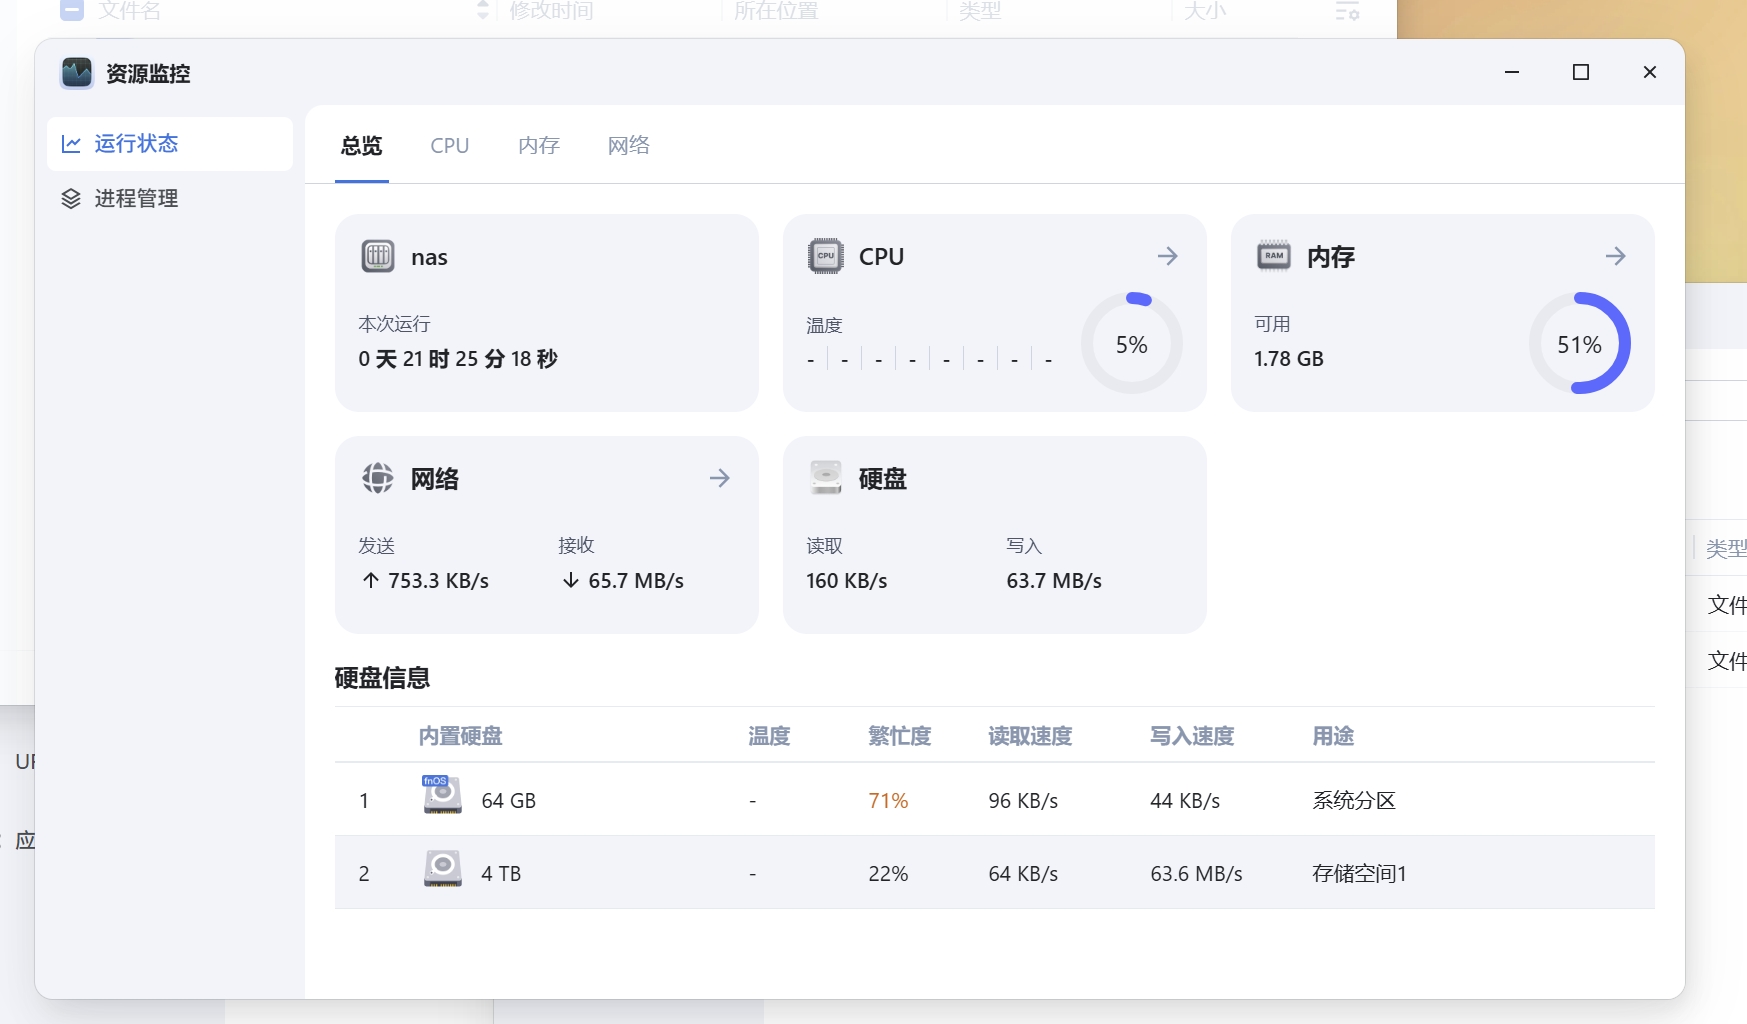Click the 读取速度 column header
The width and height of the screenshot is (1747, 1024).
pos(1030,736)
